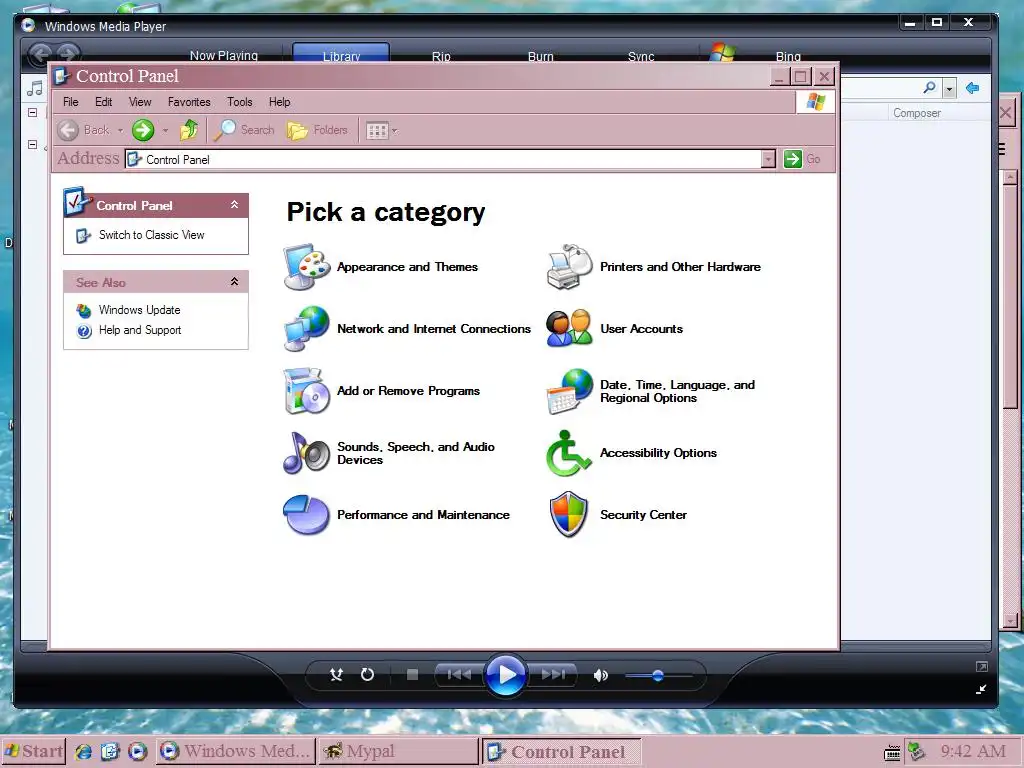This screenshot has height=768, width=1024.
Task: Open Date, Time, Language, Regional icon
Action: click(x=569, y=391)
